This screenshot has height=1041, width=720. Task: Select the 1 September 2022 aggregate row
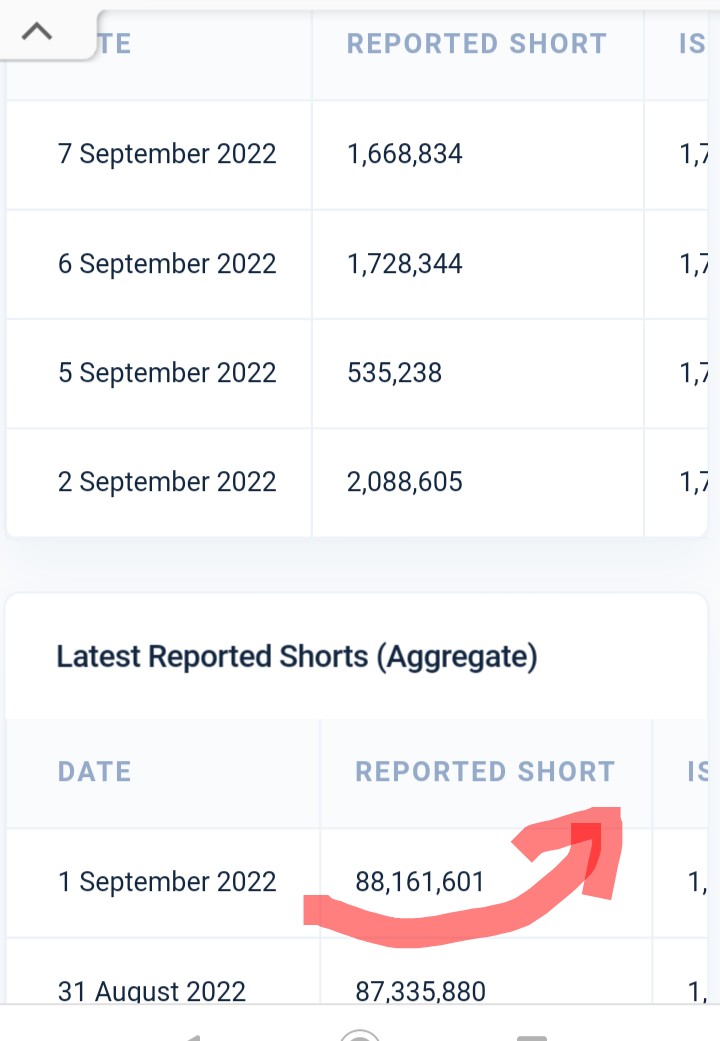pos(357,882)
